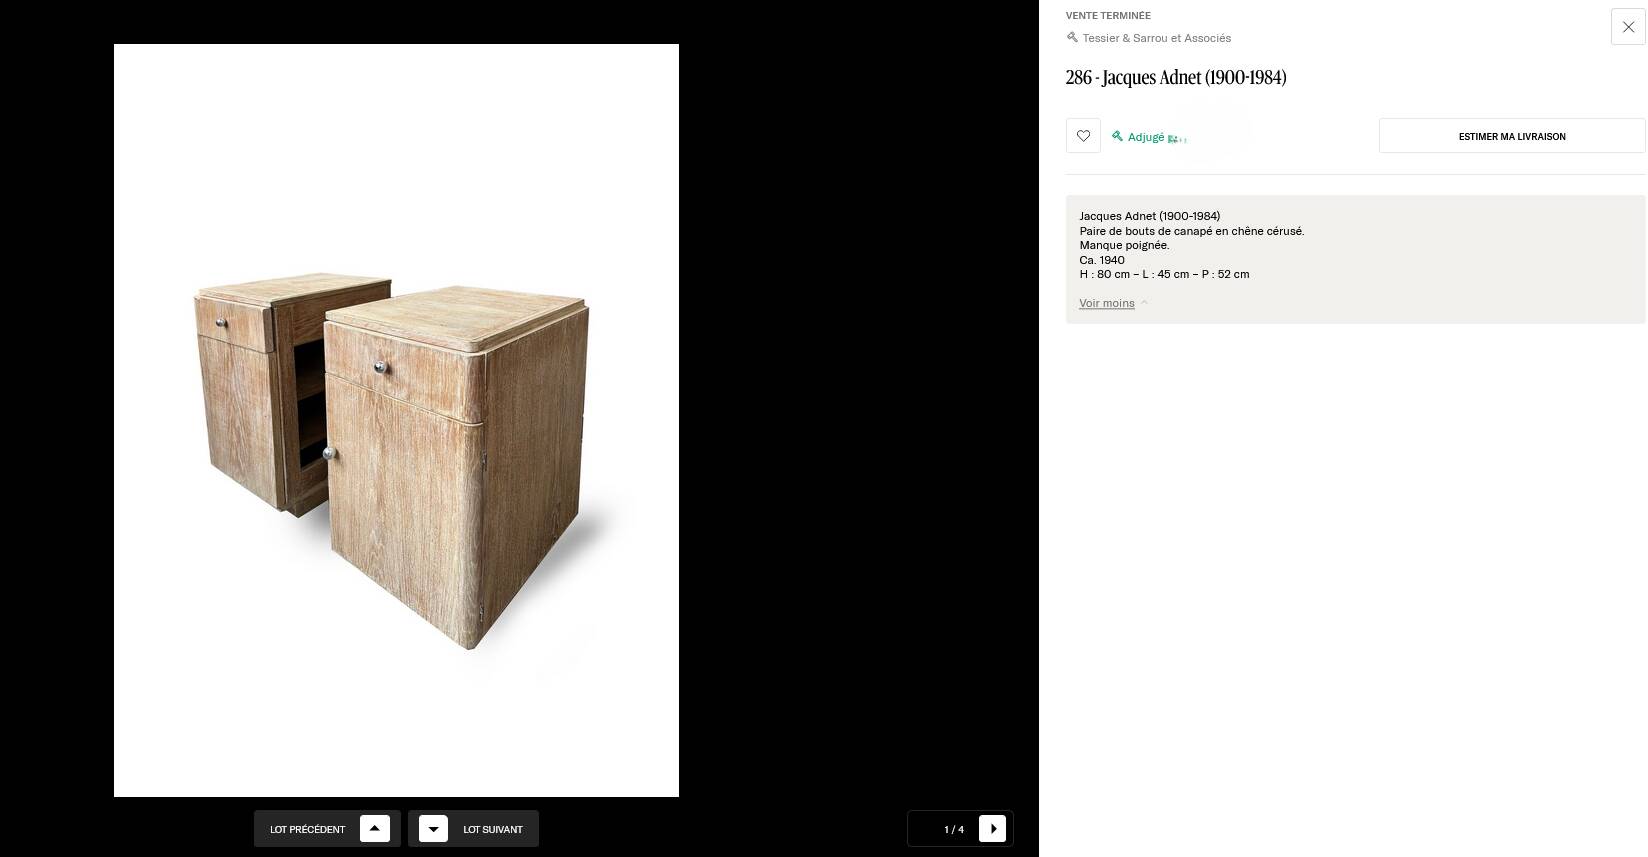
Task: Show next photo with right arrow
Action: pyautogui.click(x=992, y=829)
